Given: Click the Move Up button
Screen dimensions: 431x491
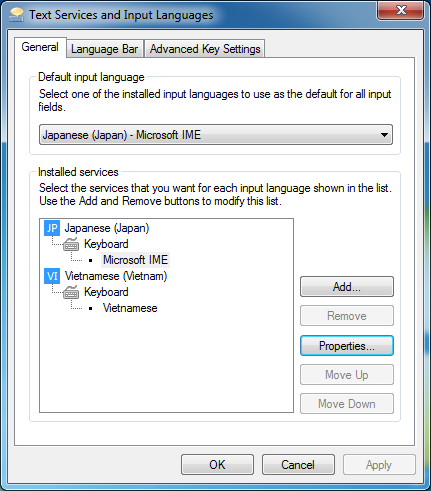Looking at the screenshot, I should 347,375.
